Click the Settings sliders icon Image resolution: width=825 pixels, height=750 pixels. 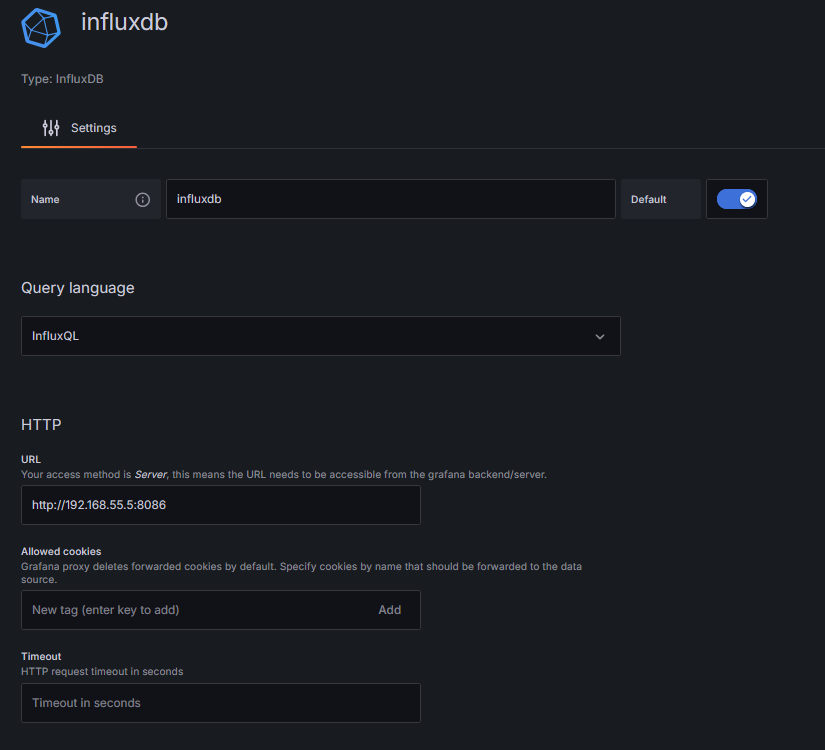click(51, 128)
